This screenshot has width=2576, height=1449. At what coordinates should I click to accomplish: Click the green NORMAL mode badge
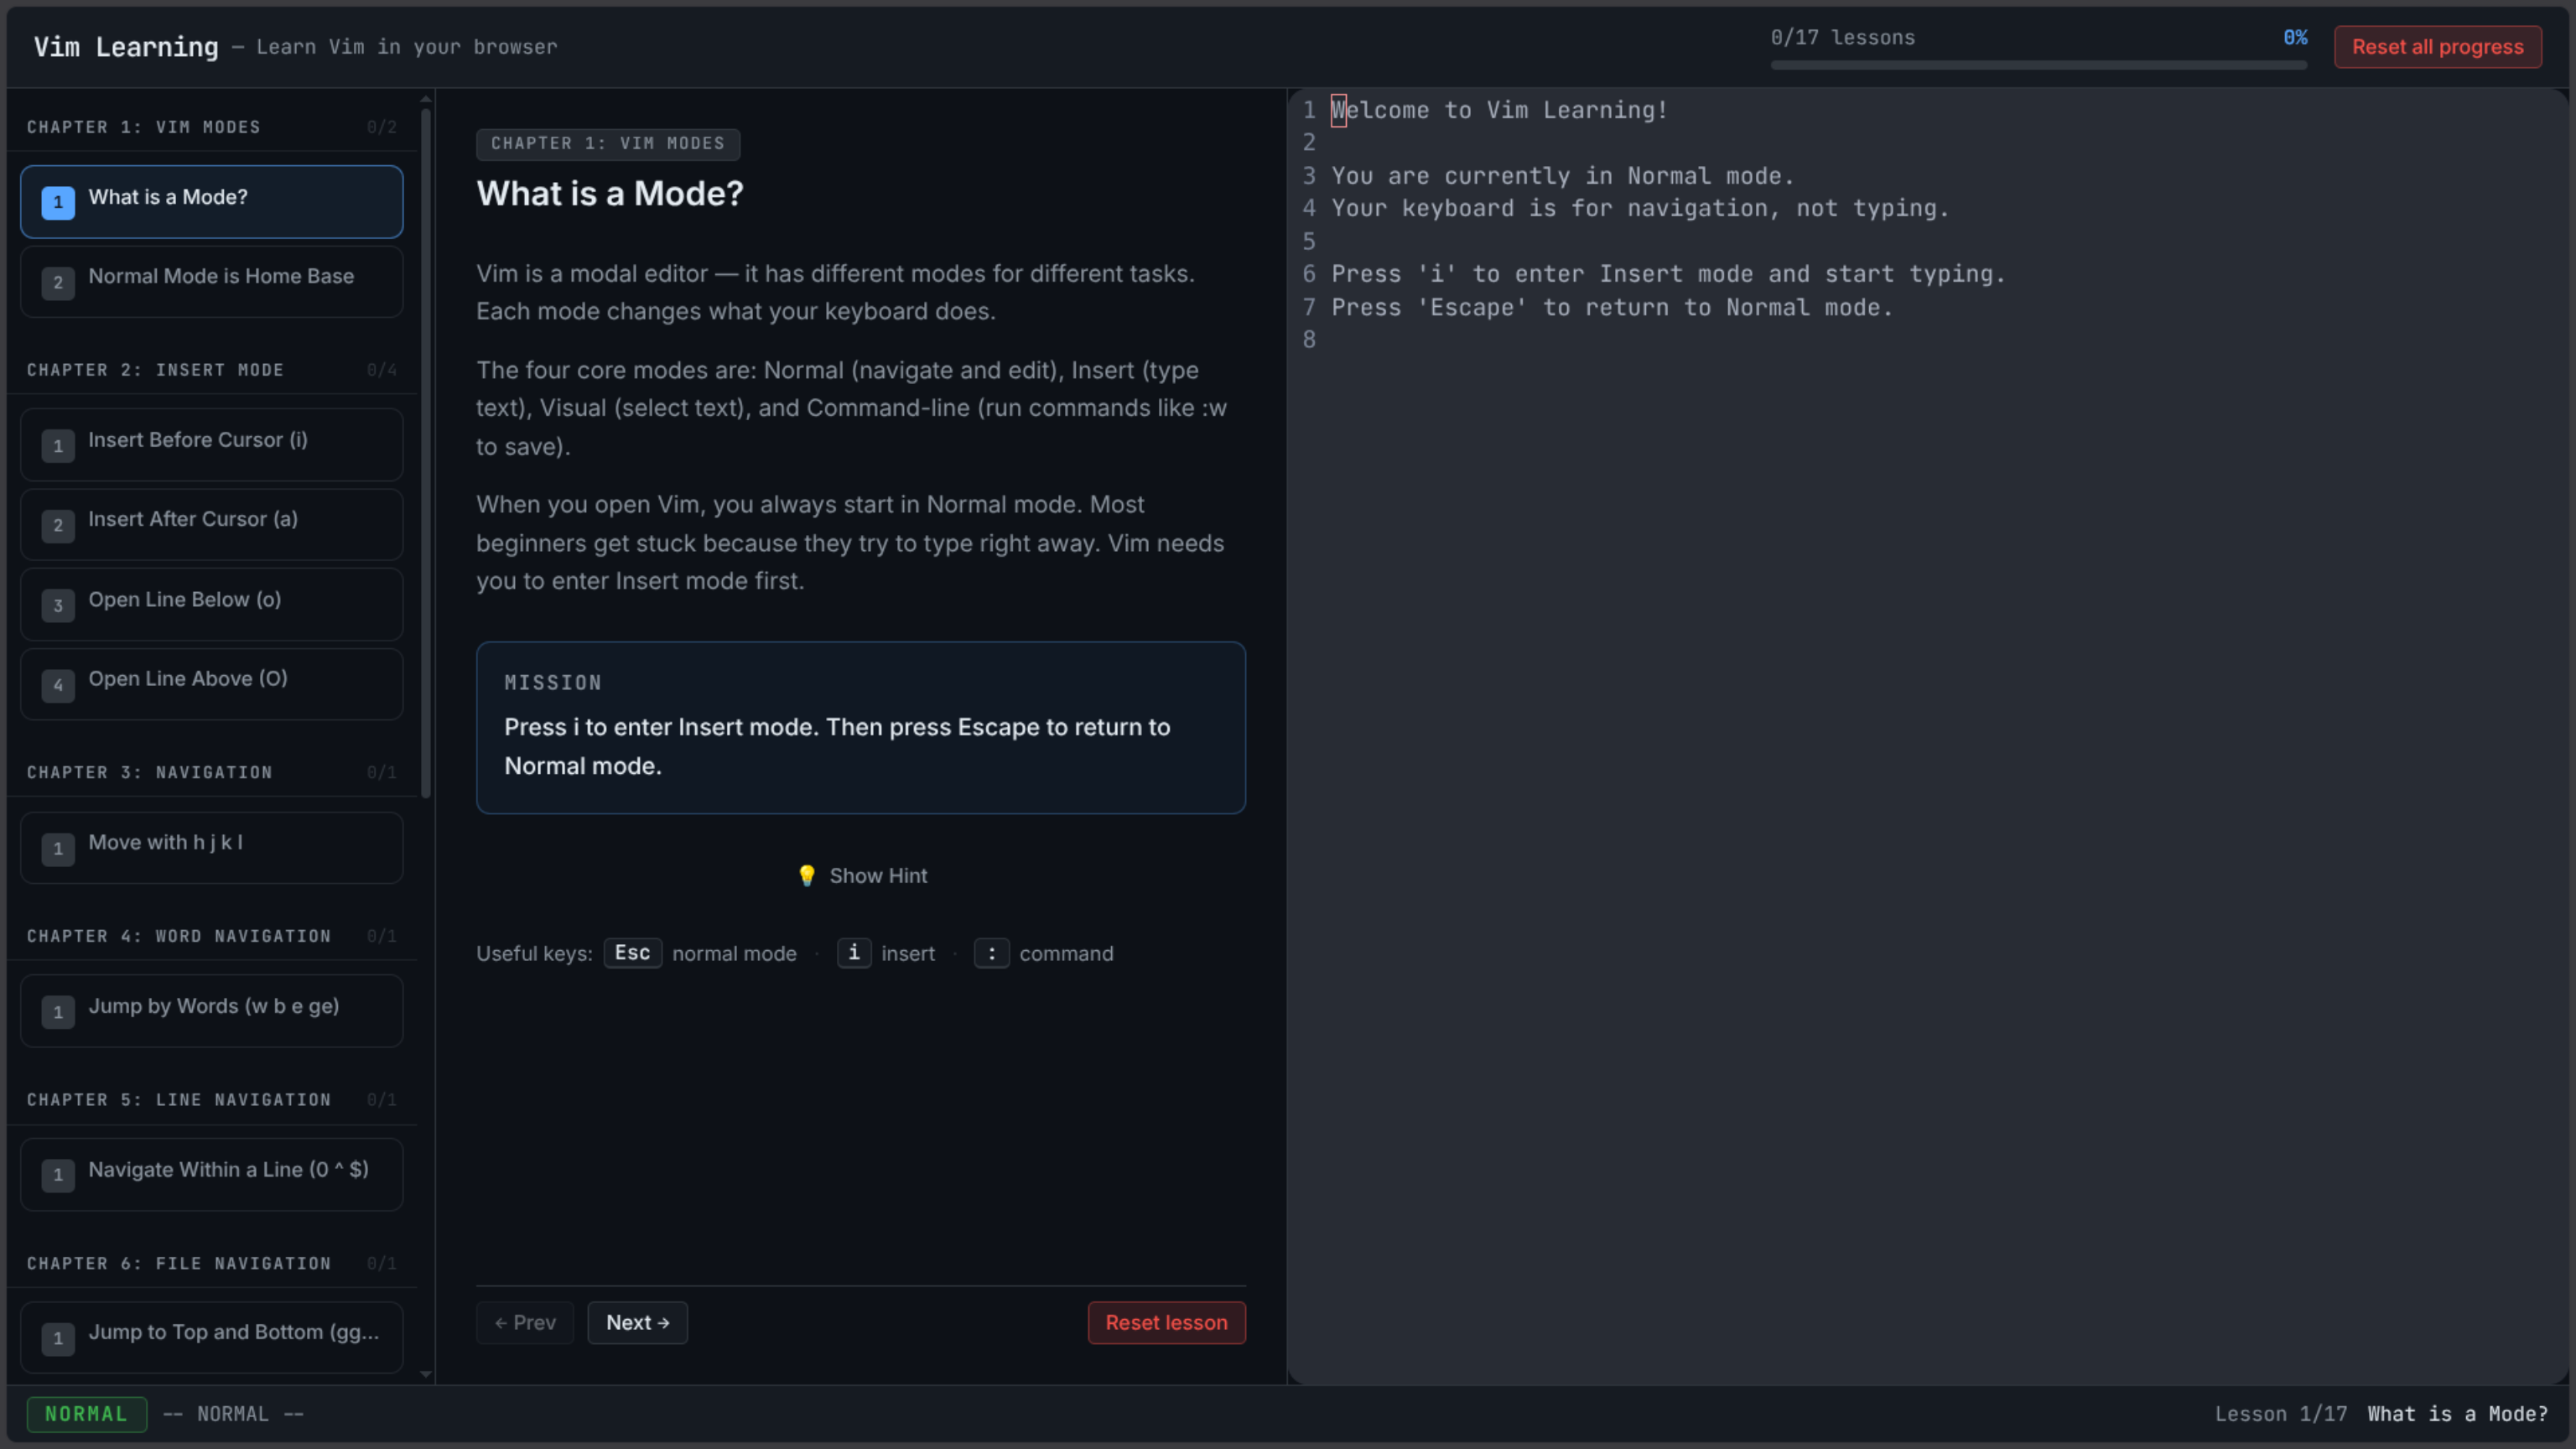point(86,1414)
